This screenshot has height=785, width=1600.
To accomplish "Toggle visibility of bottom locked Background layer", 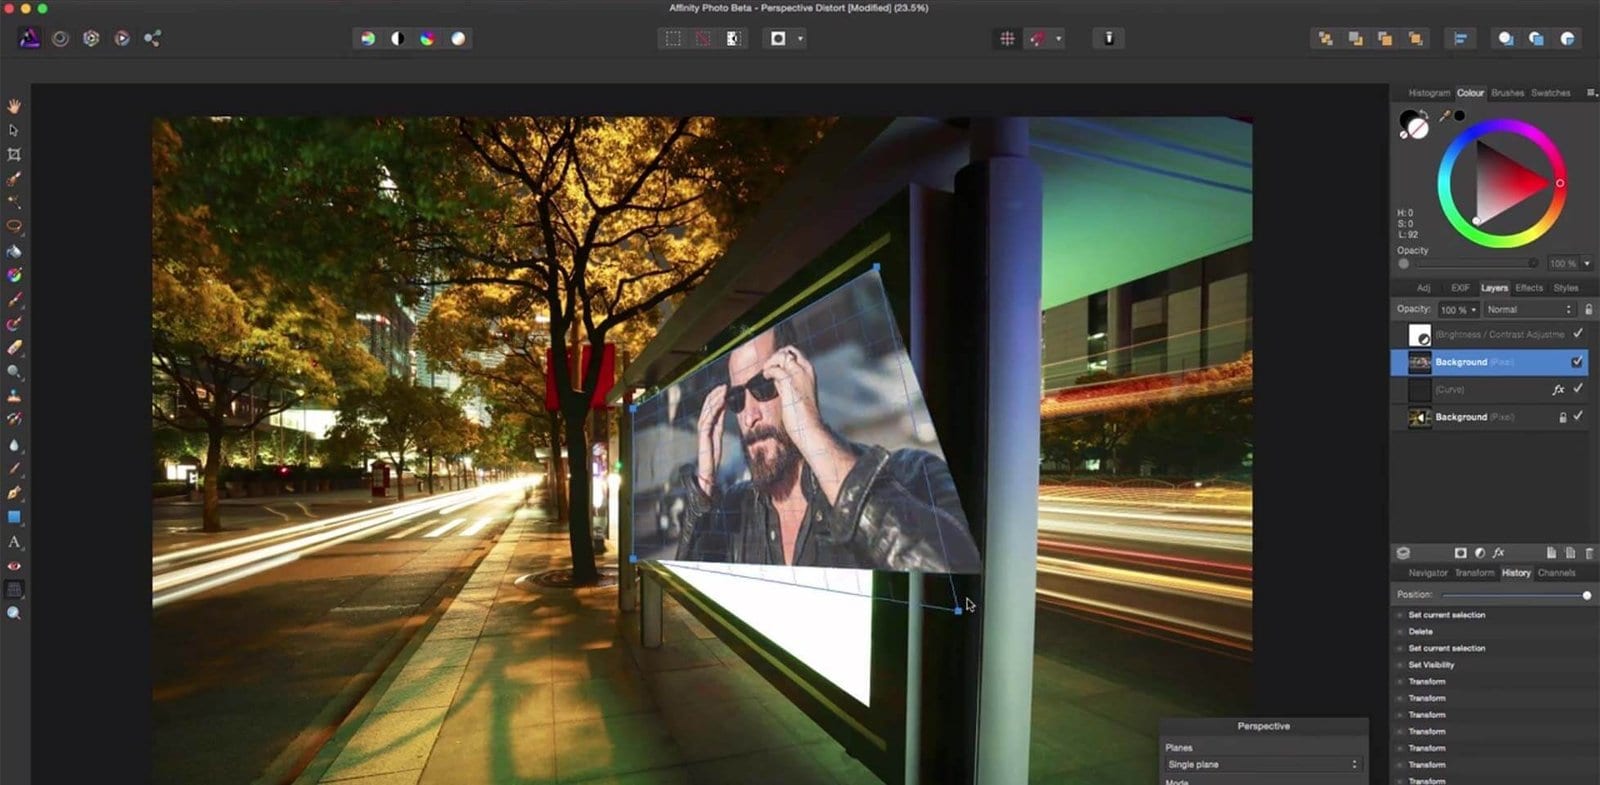I will coord(1578,417).
